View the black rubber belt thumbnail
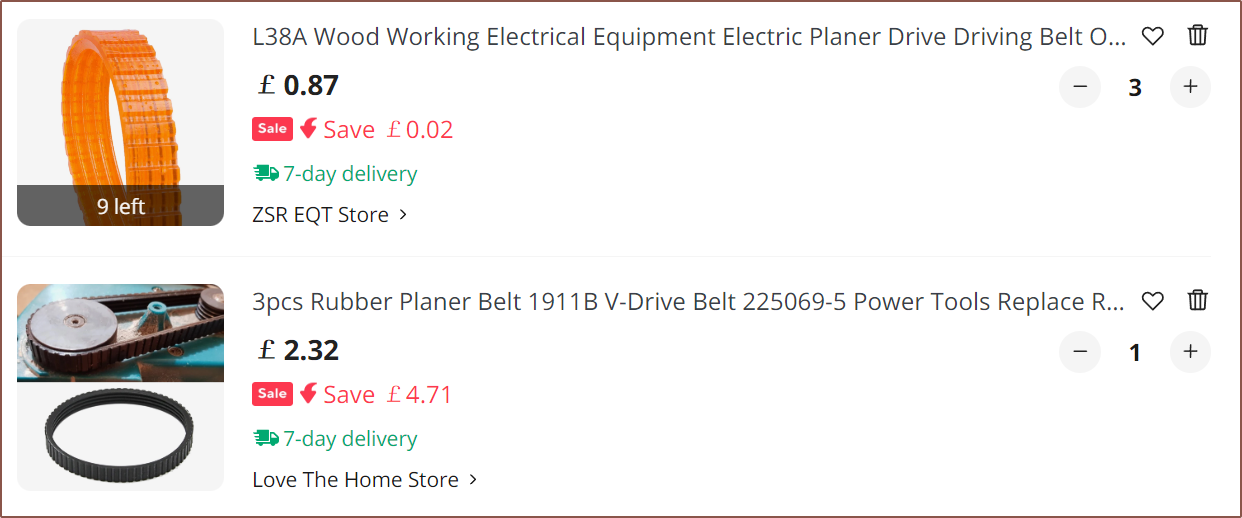This screenshot has height=518, width=1242. click(x=120, y=387)
